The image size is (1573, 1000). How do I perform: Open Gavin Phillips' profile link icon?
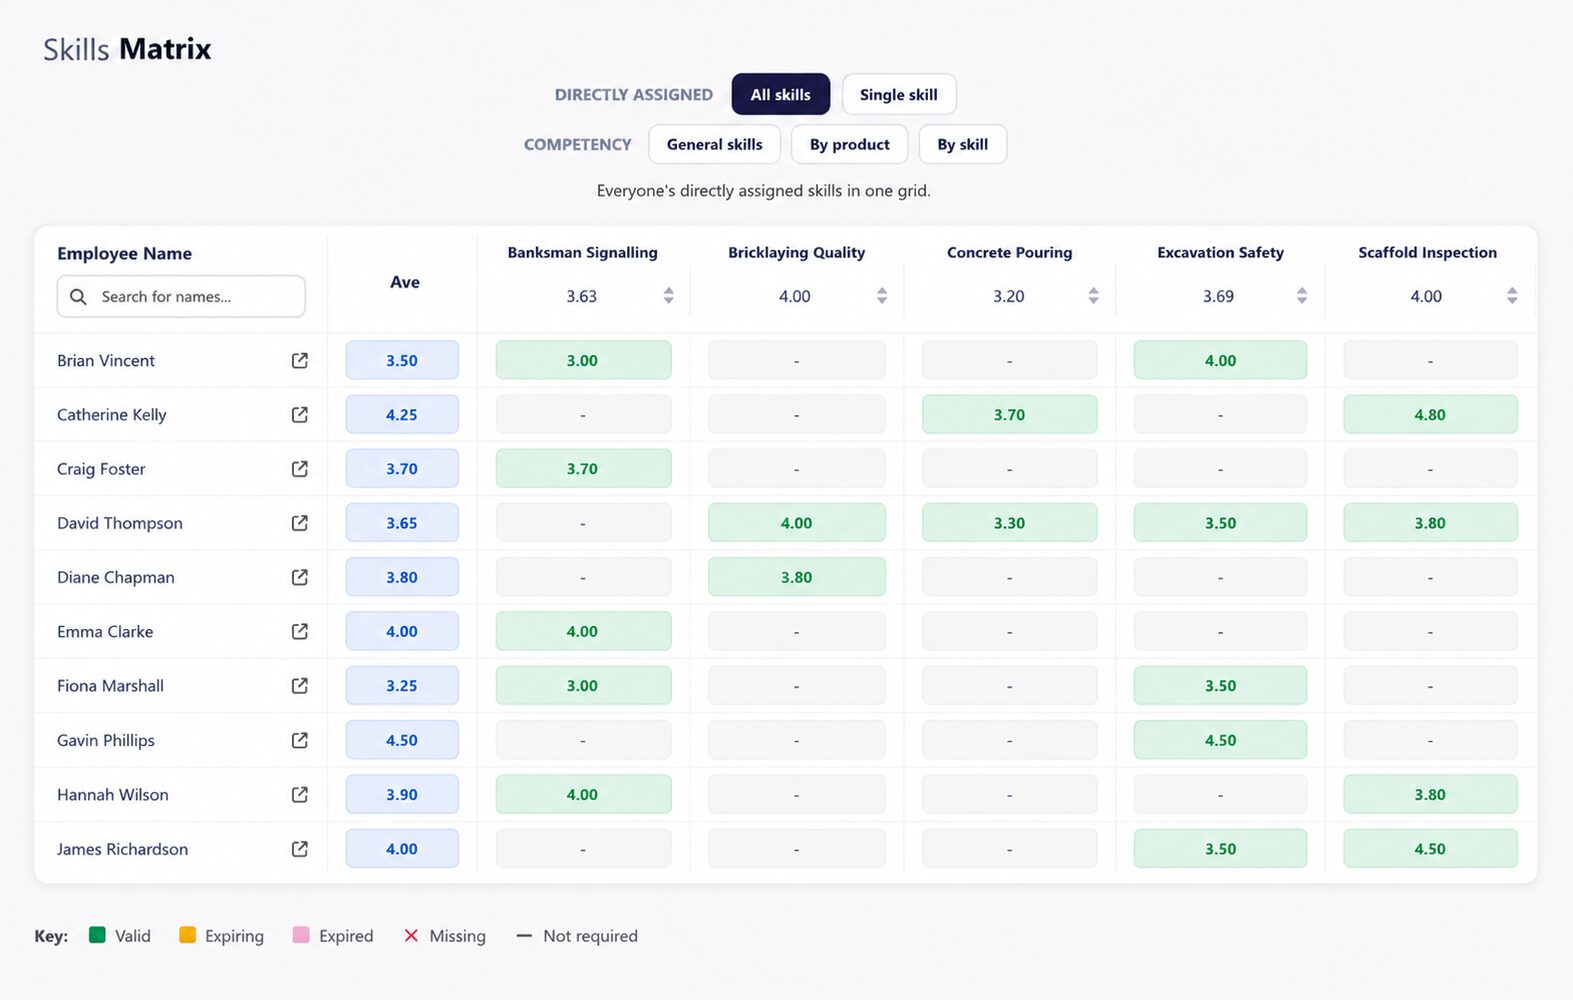tap(299, 740)
